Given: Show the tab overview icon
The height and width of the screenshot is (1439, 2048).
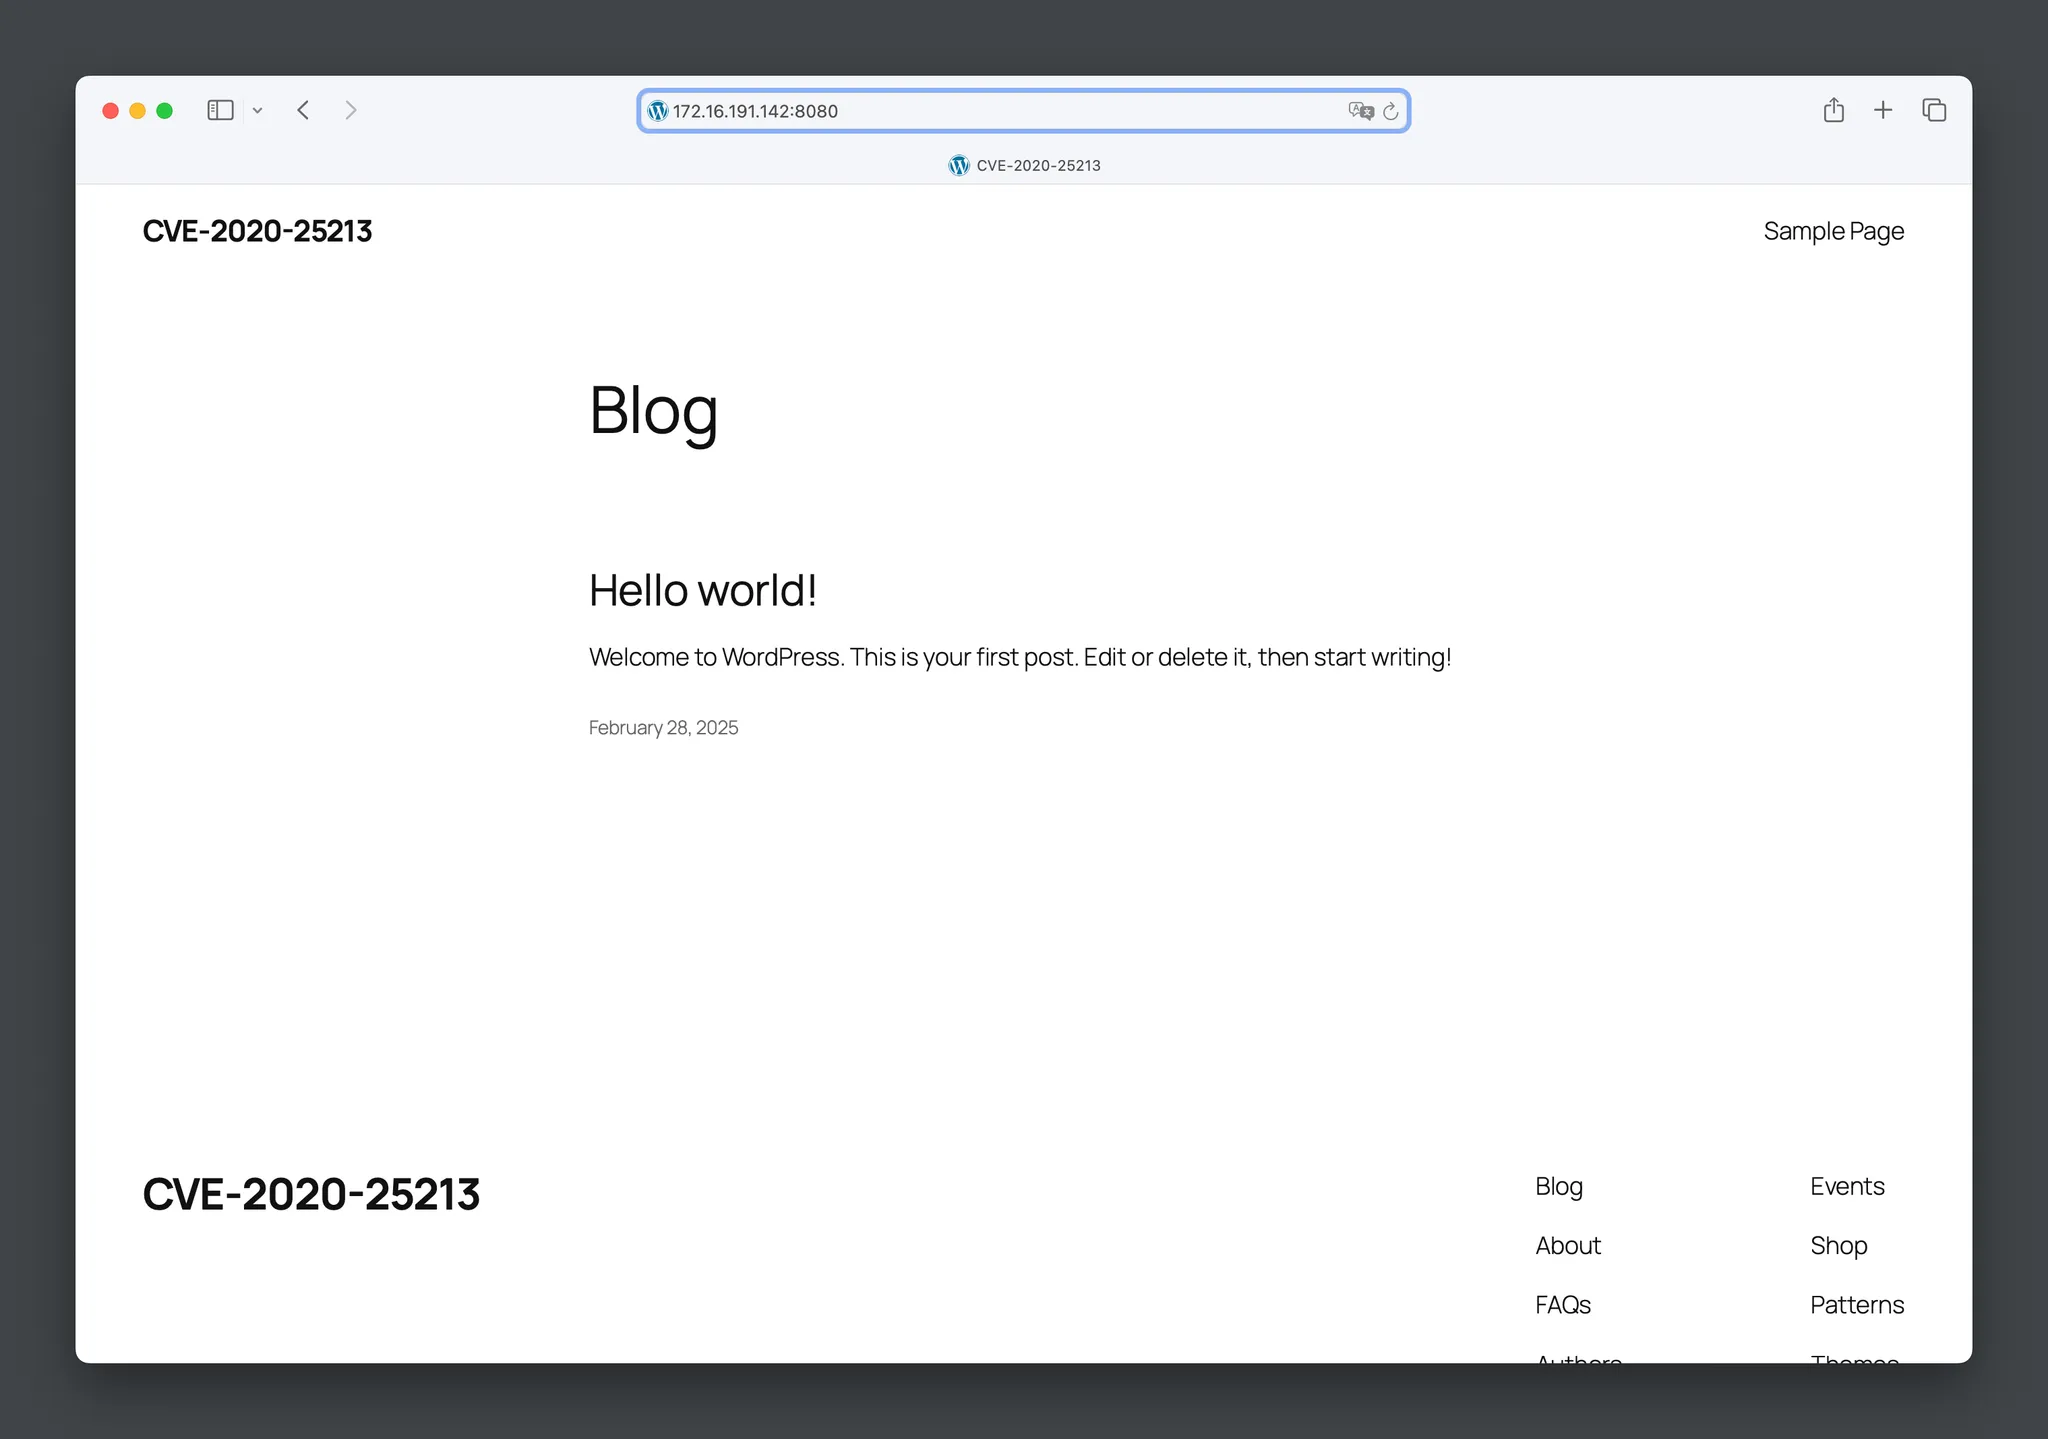Looking at the screenshot, I should click(1934, 110).
